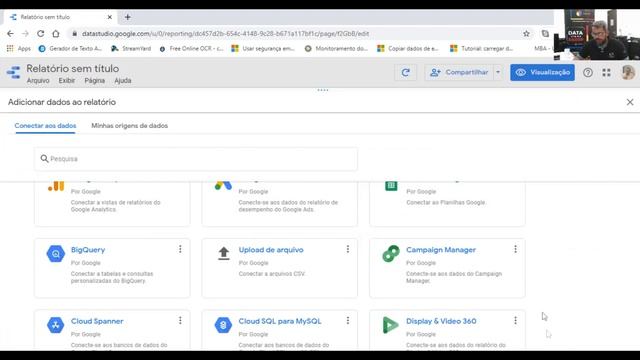Reload the page in the browser
Viewport: 640px width, 360px height.
(x=40, y=33)
